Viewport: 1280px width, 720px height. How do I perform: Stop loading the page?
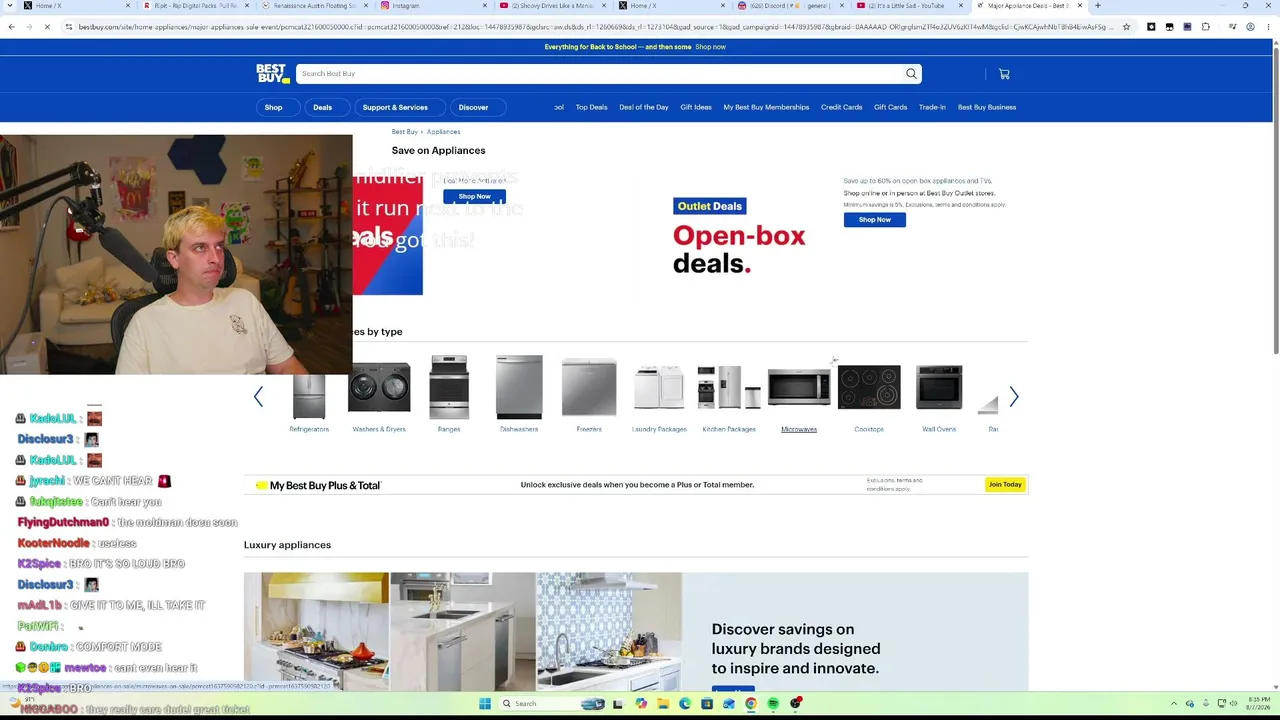pyautogui.click(x=48, y=27)
